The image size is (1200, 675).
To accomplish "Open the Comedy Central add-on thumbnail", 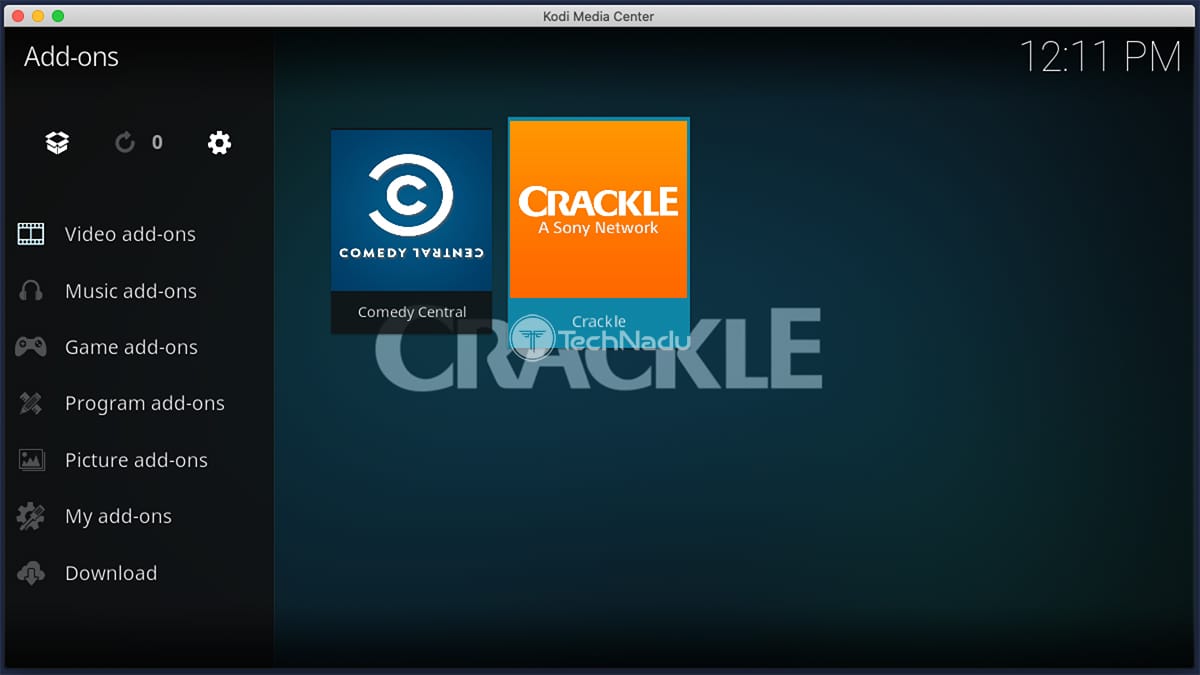I will pos(411,211).
